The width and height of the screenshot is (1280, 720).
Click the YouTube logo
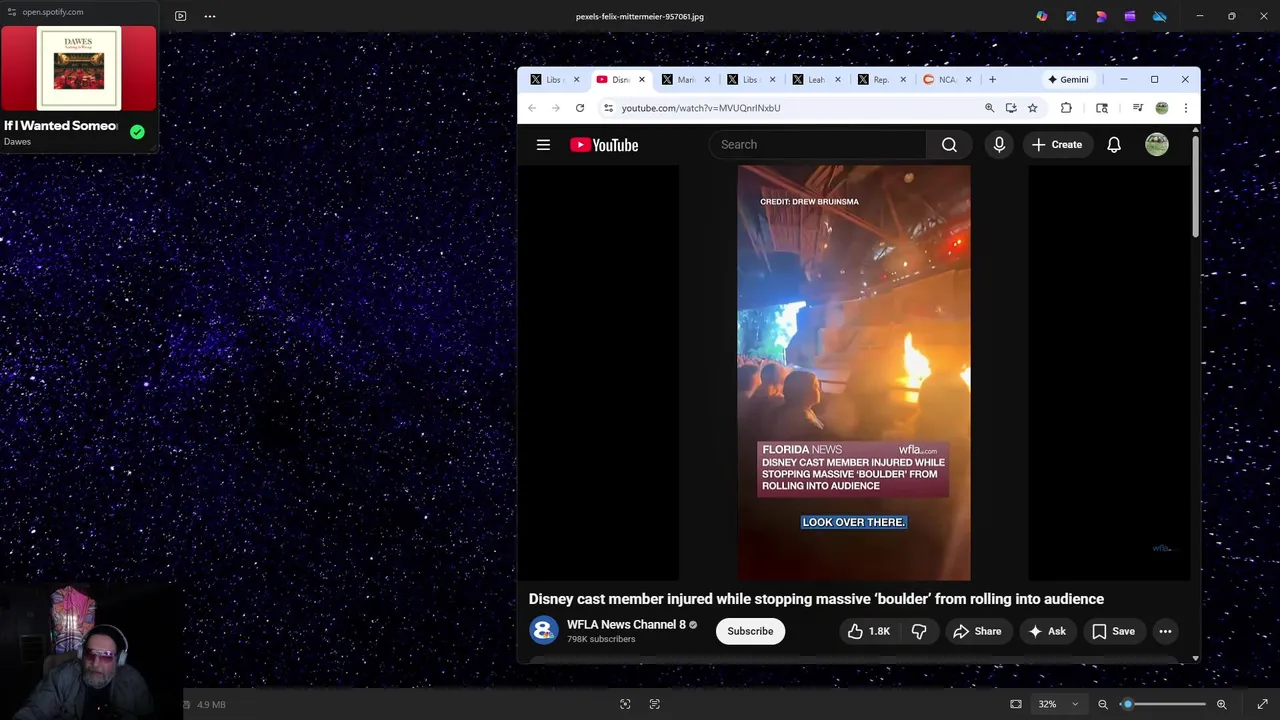604,145
